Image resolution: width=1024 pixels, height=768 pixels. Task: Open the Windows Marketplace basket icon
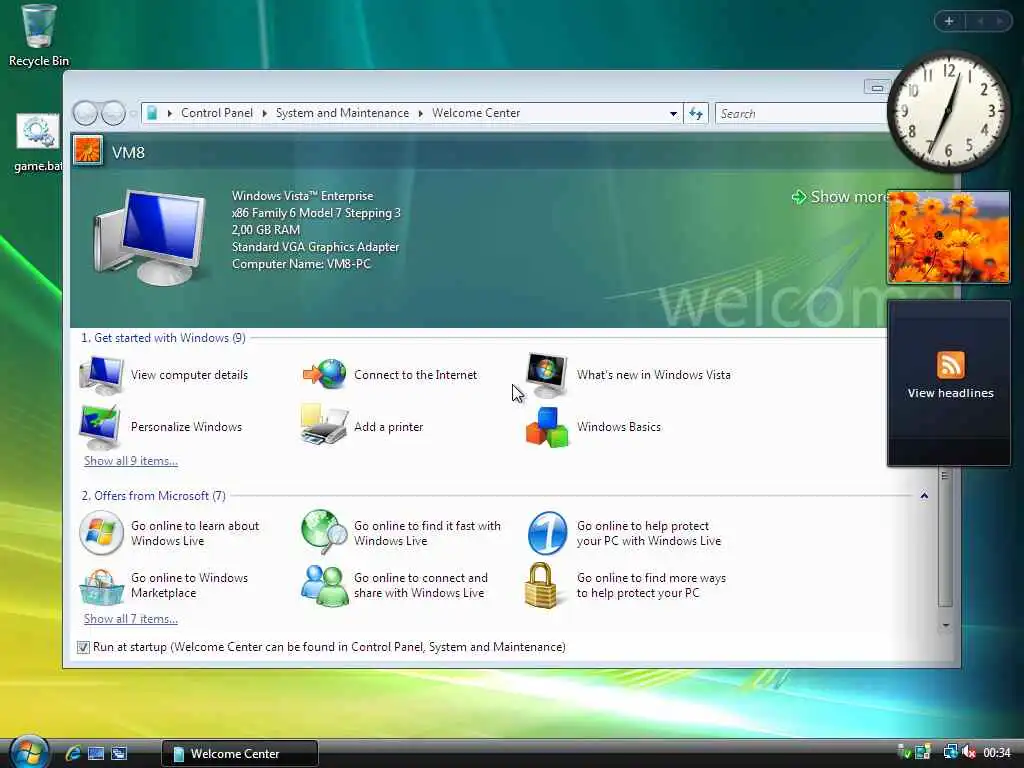coord(101,586)
